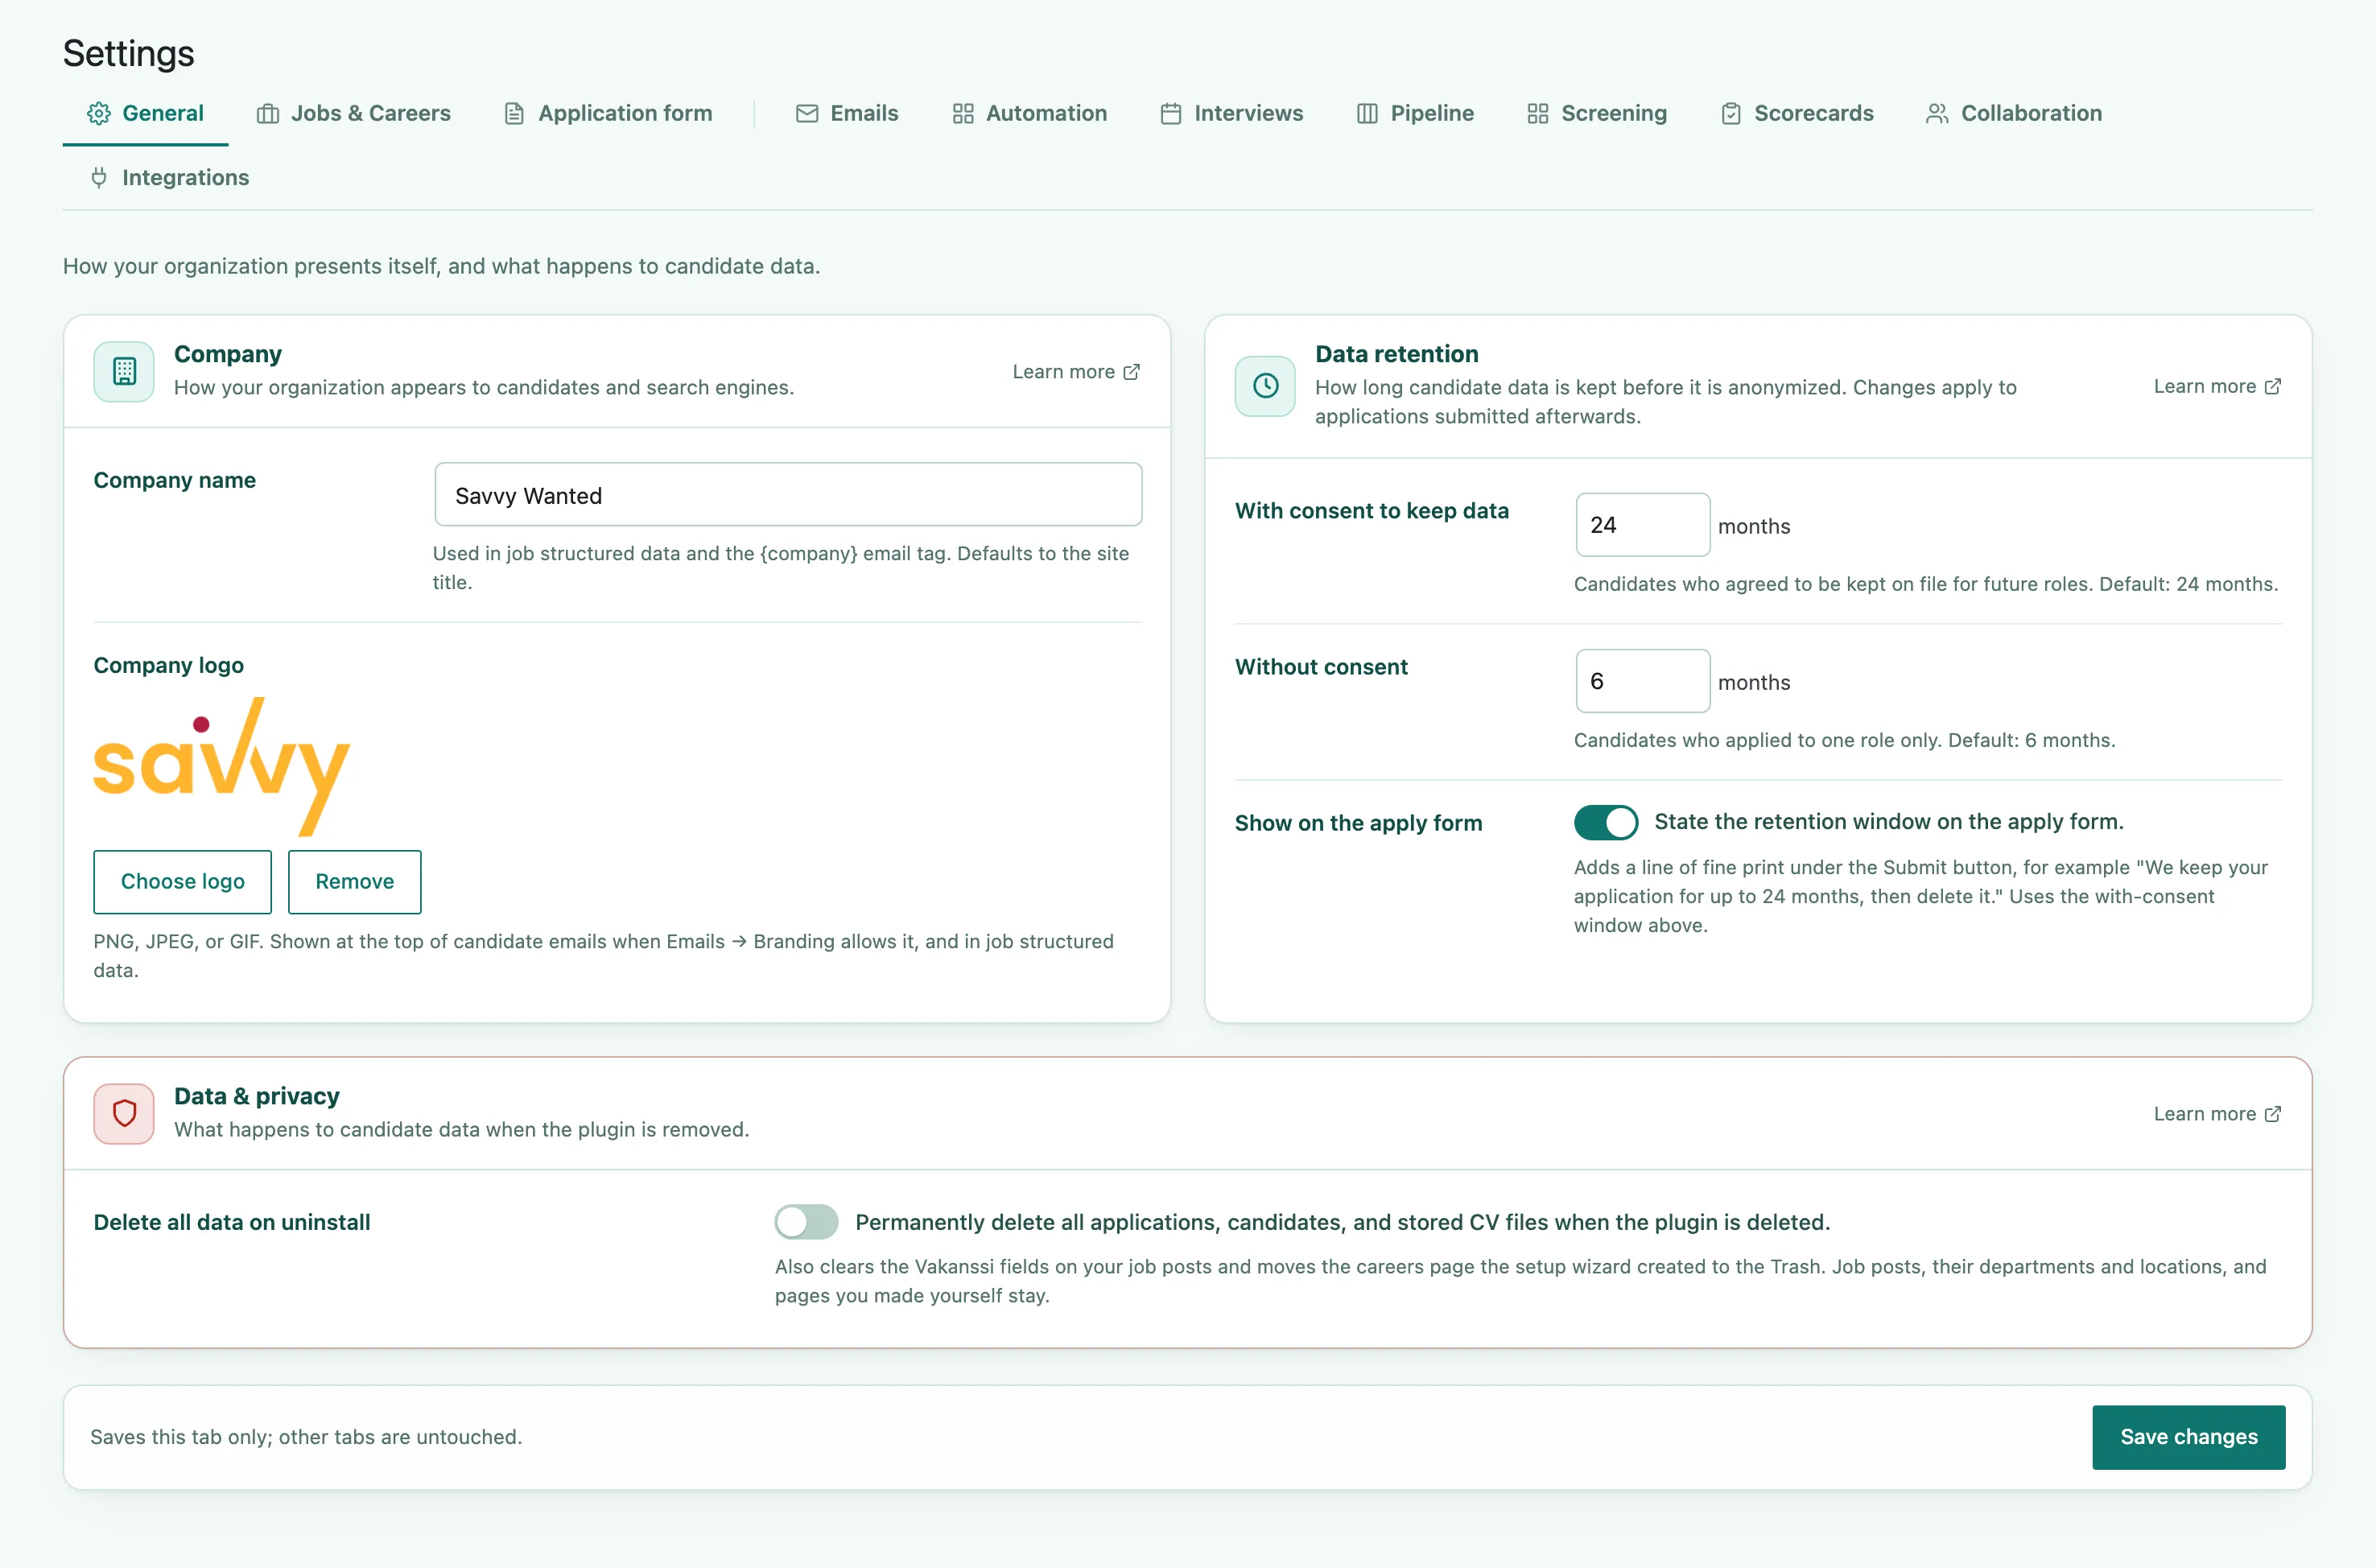
Task: Disable the retention window on apply form toggle
Action: click(1606, 822)
